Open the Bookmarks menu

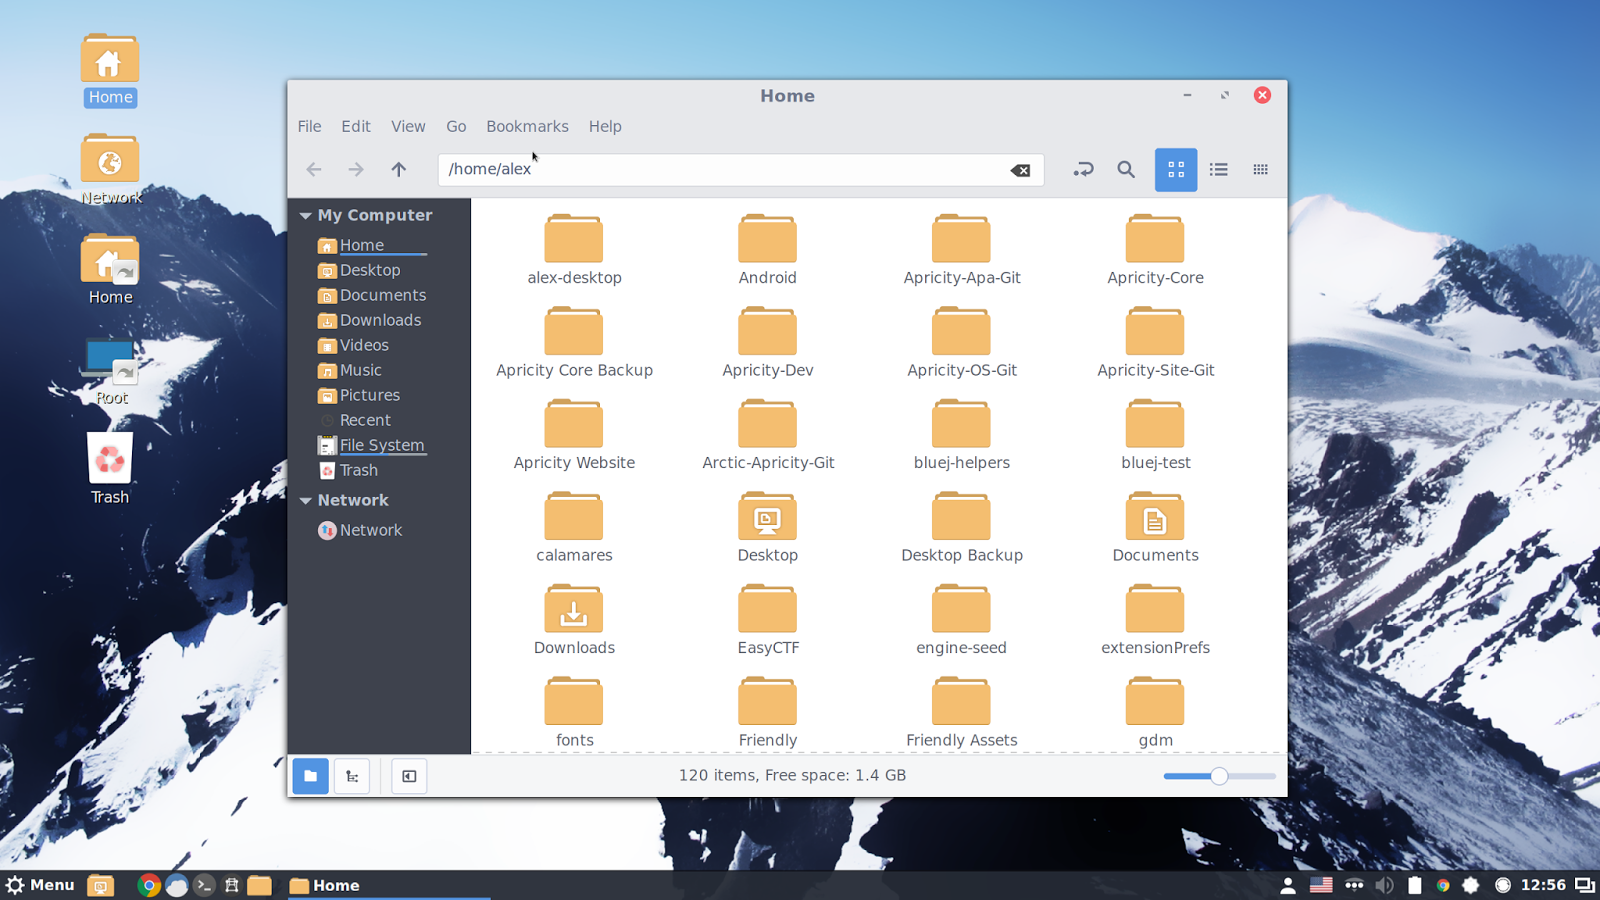coord(527,126)
